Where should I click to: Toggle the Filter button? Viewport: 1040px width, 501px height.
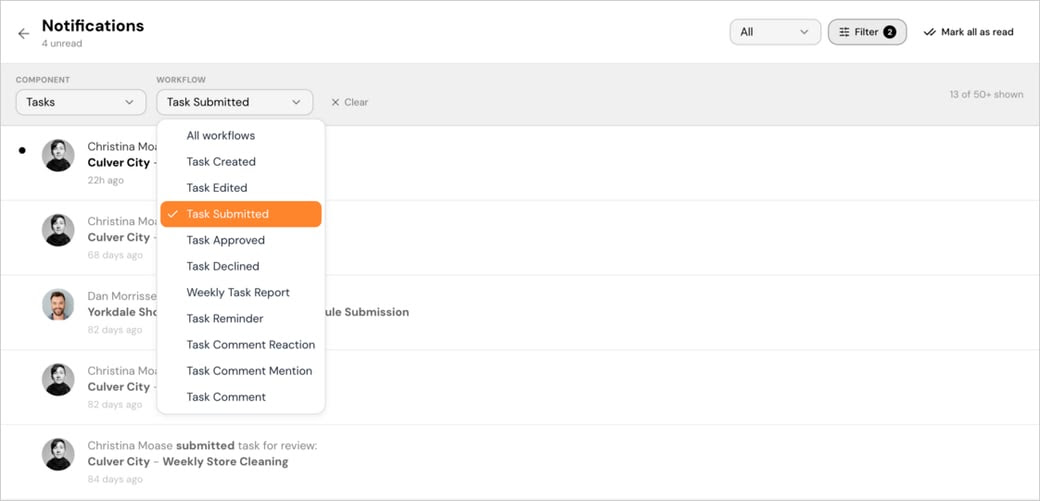click(x=867, y=32)
